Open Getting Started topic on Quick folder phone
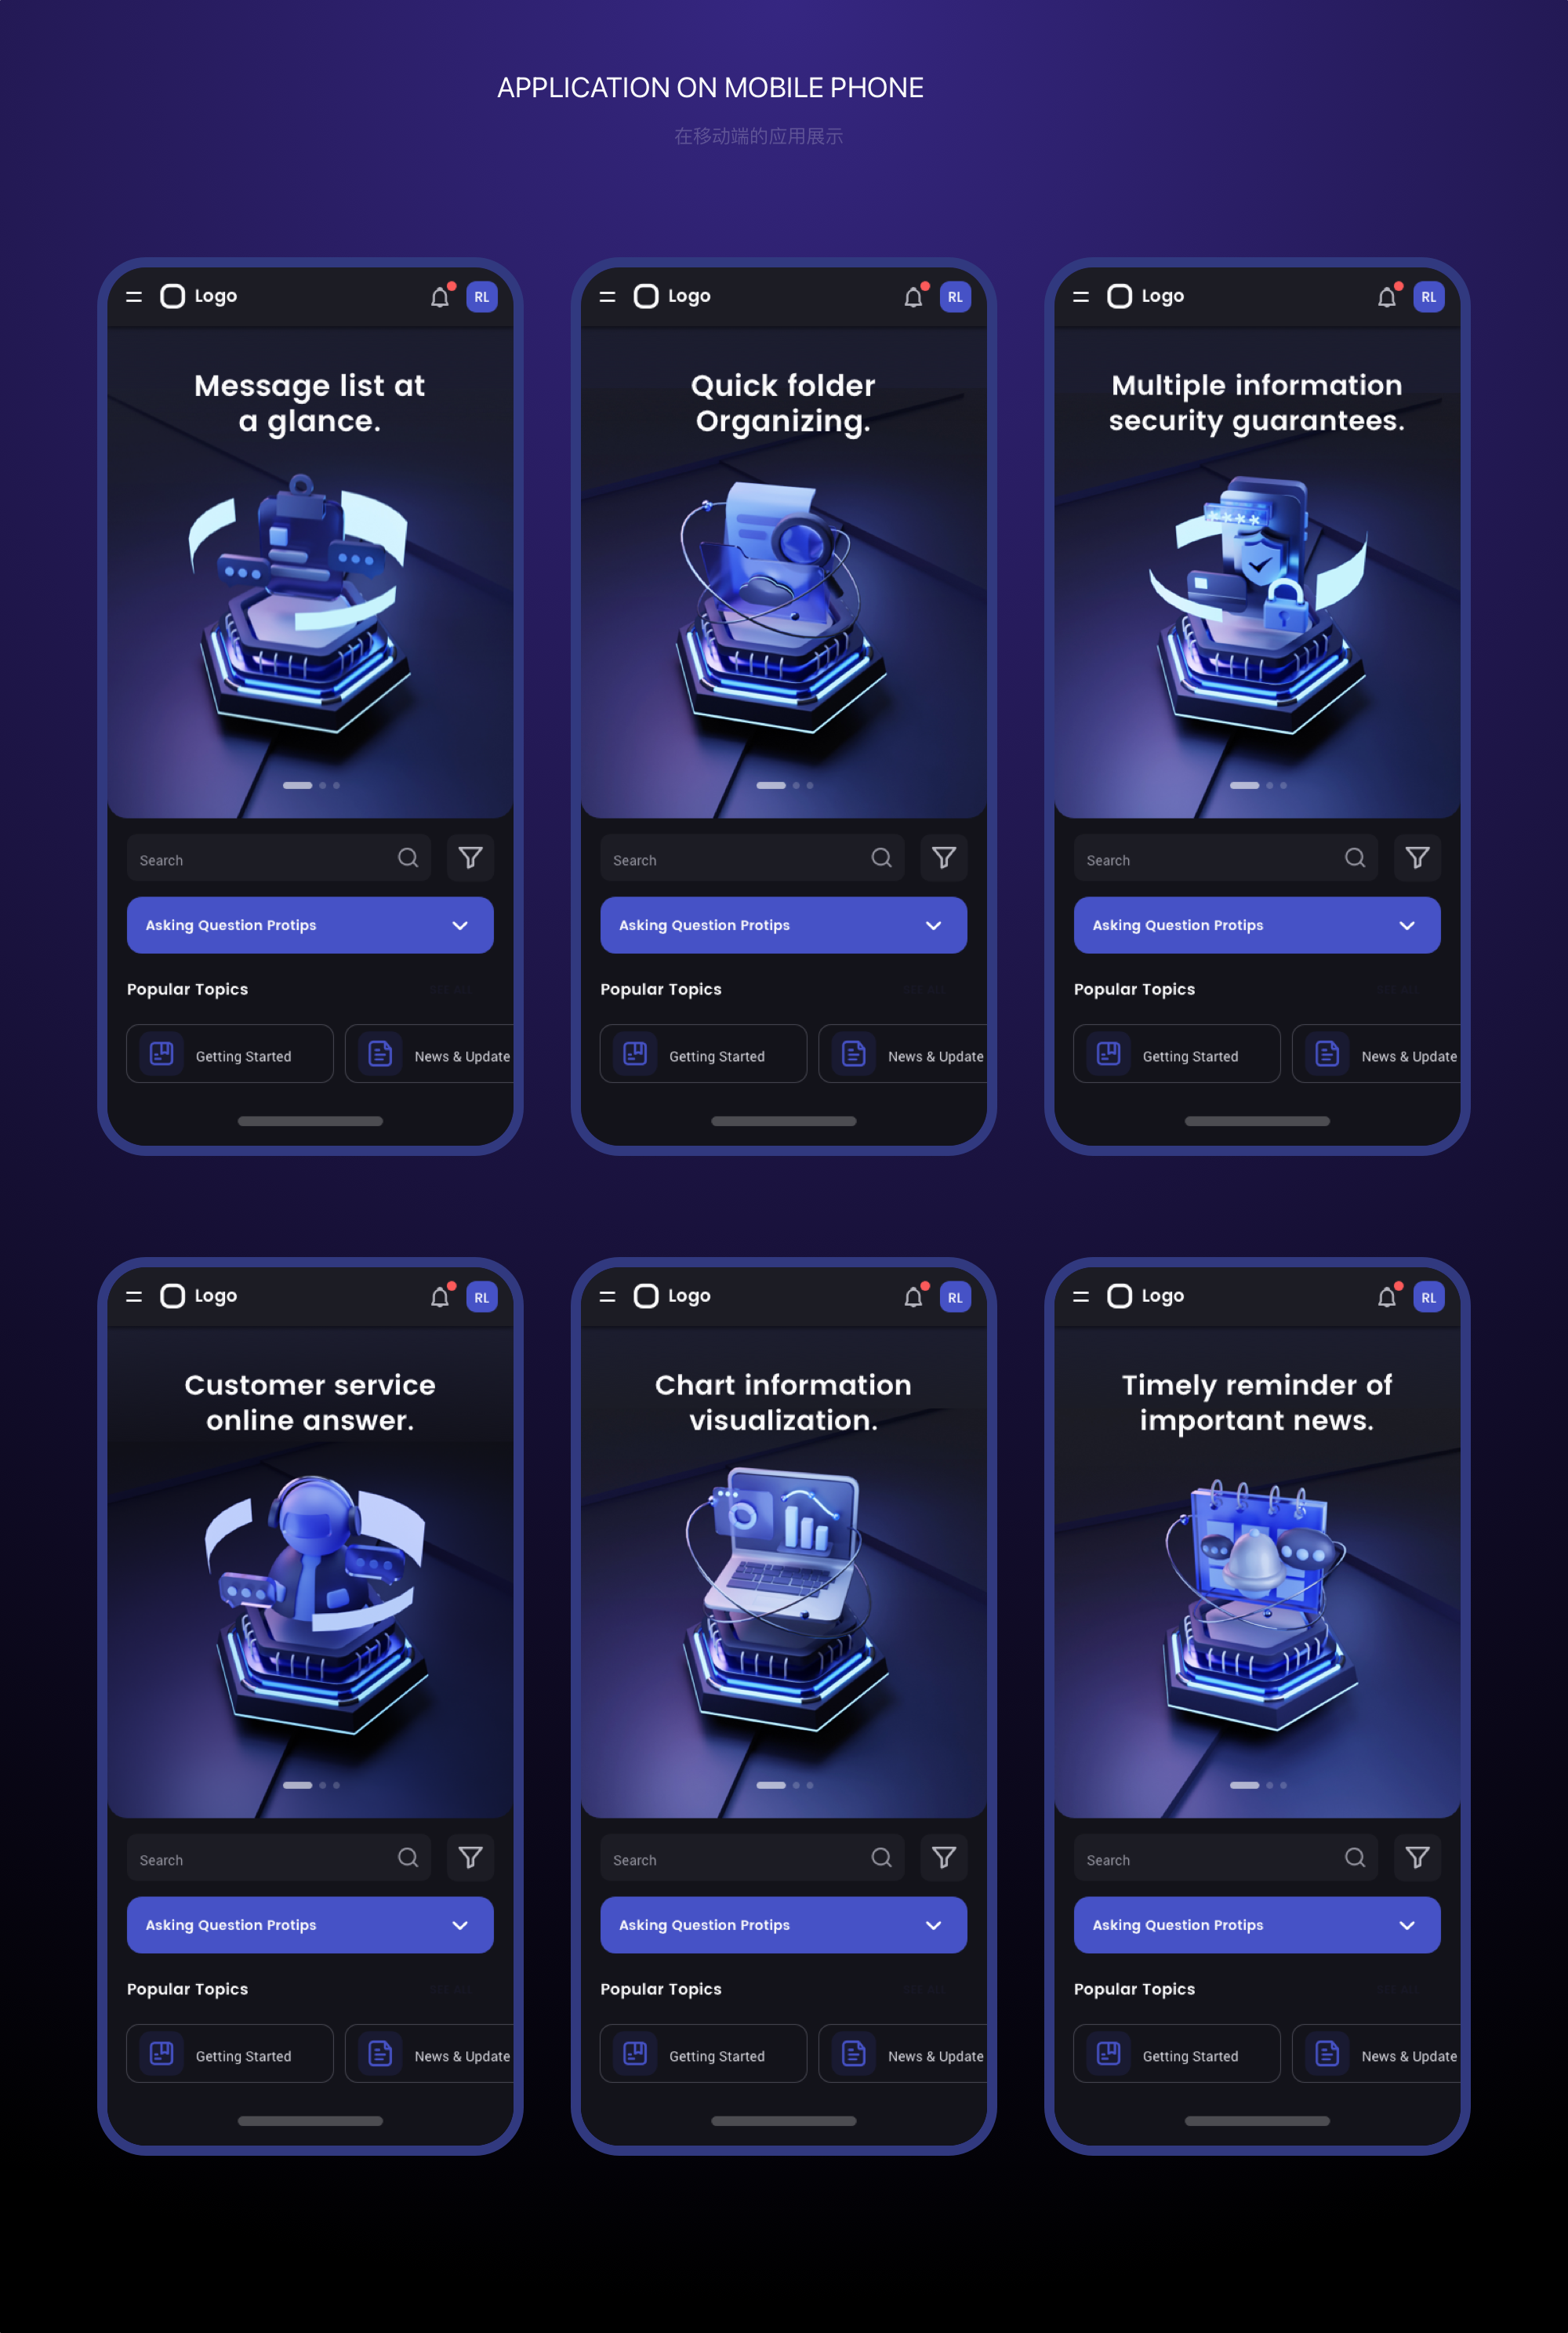 point(703,1054)
